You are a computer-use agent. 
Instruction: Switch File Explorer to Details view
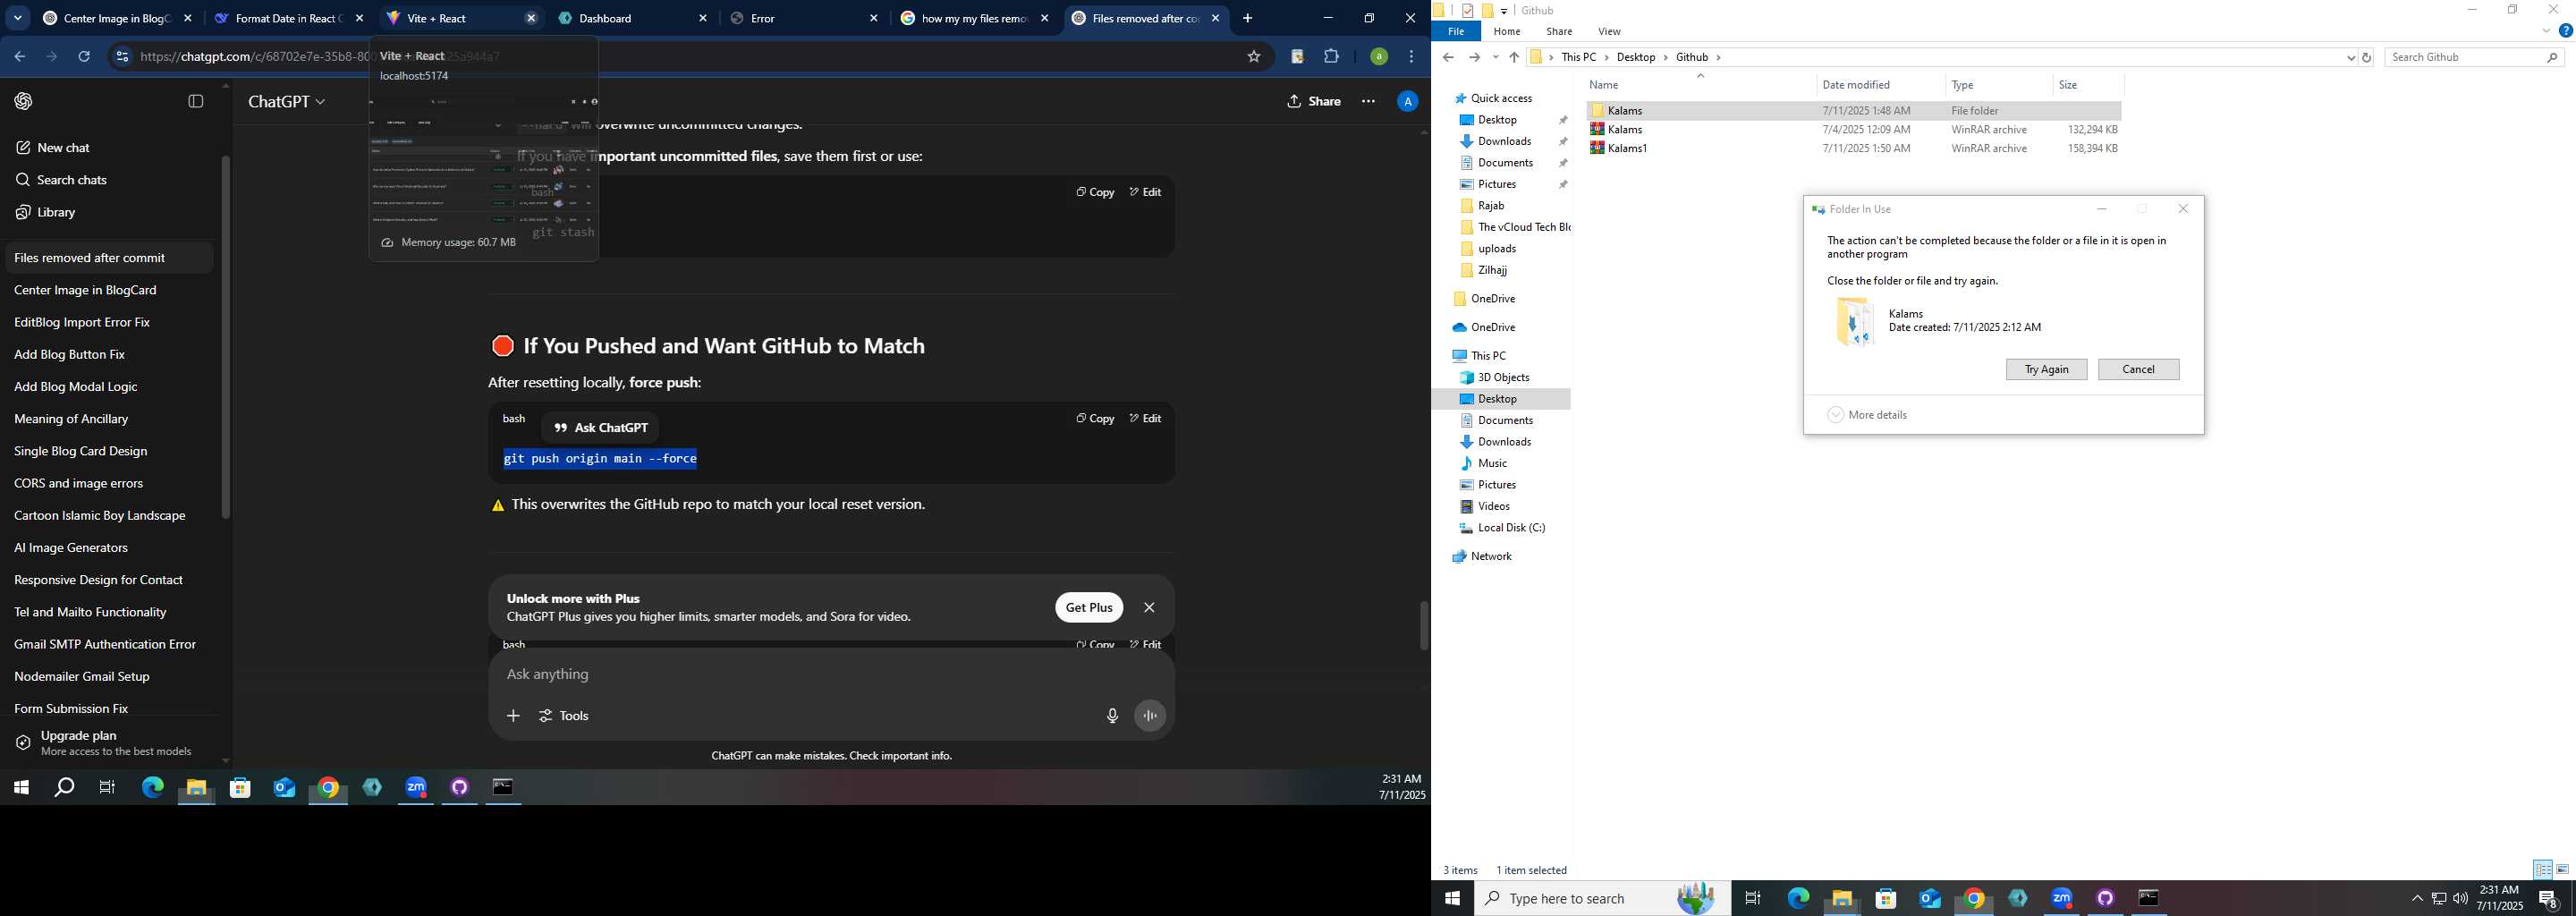2542,869
